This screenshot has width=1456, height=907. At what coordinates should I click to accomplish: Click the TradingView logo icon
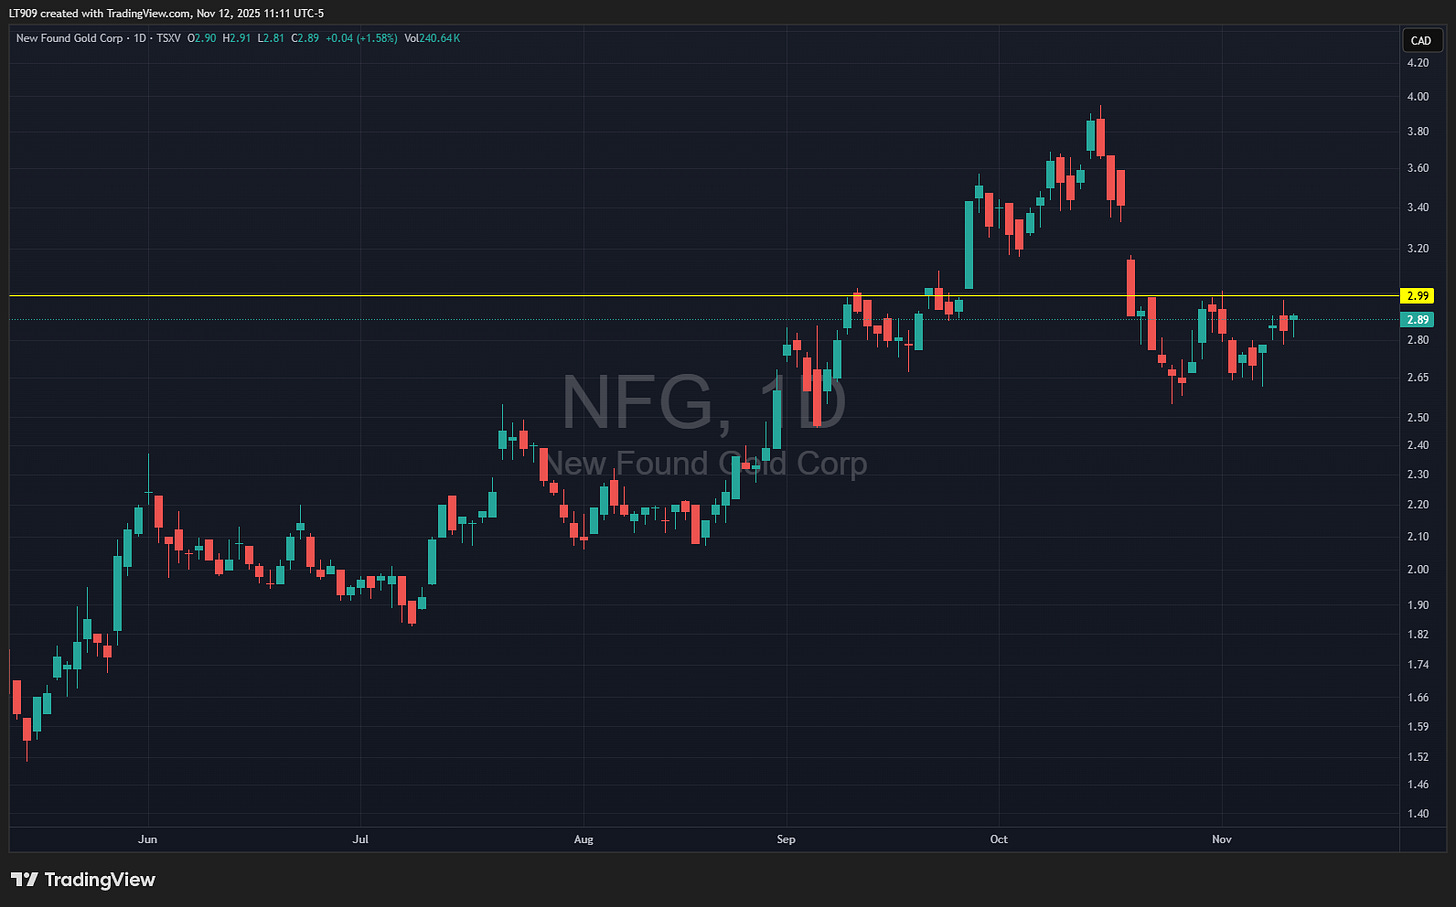pos(24,880)
